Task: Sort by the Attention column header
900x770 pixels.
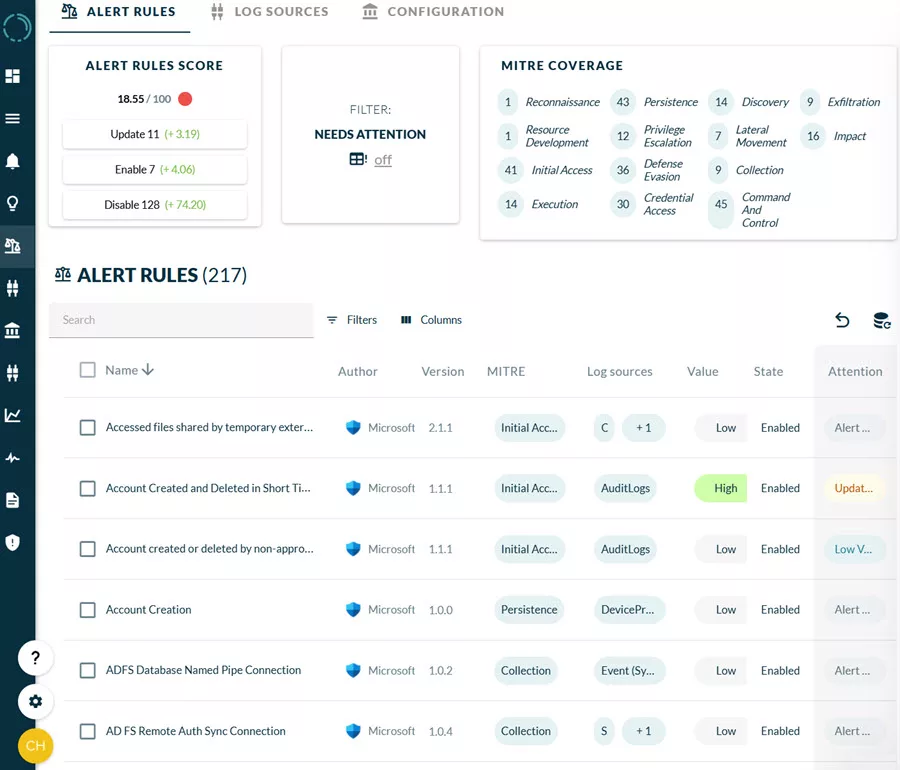Action: [x=855, y=371]
